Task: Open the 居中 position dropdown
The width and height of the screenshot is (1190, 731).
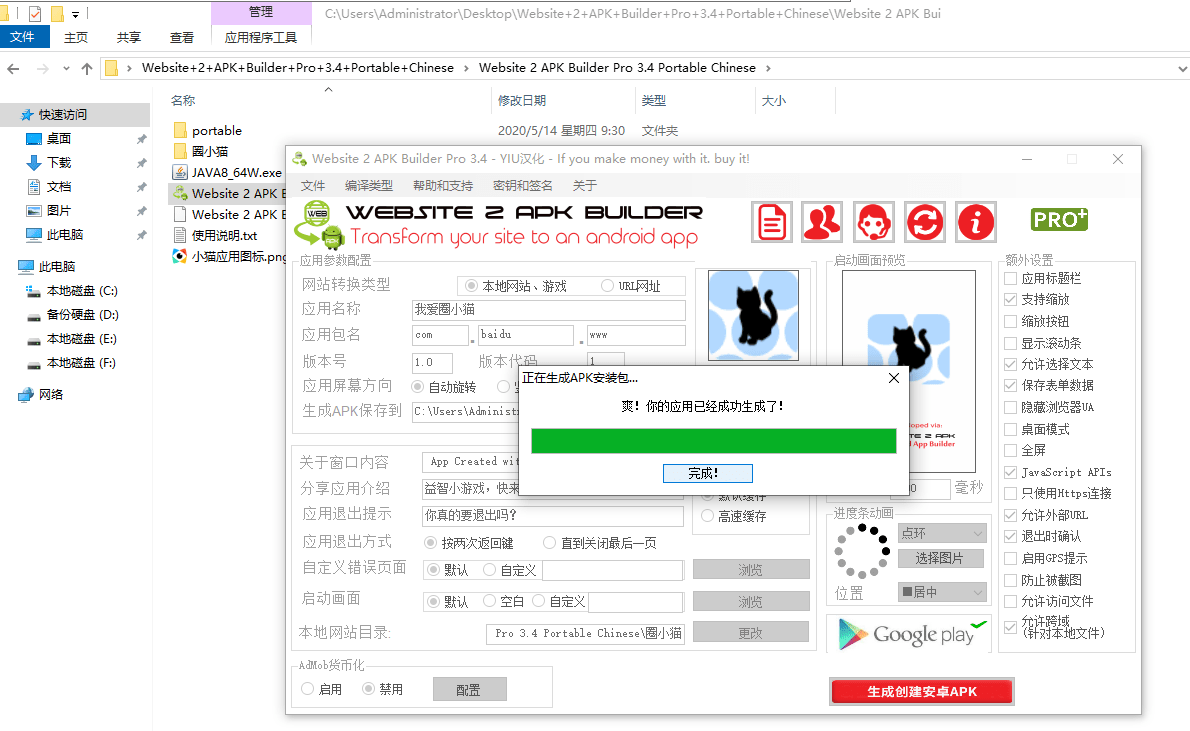Action: pos(942,592)
